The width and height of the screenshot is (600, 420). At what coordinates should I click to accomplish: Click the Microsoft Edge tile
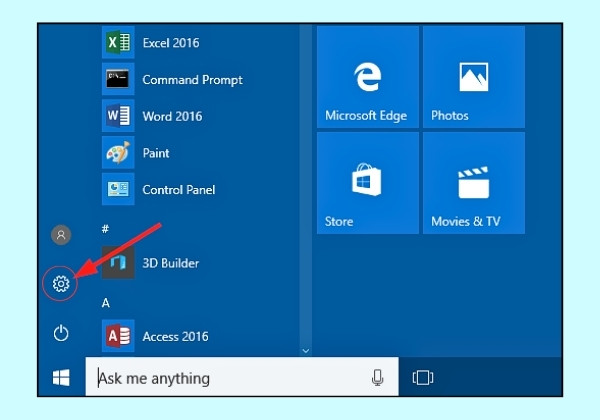tap(368, 77)
